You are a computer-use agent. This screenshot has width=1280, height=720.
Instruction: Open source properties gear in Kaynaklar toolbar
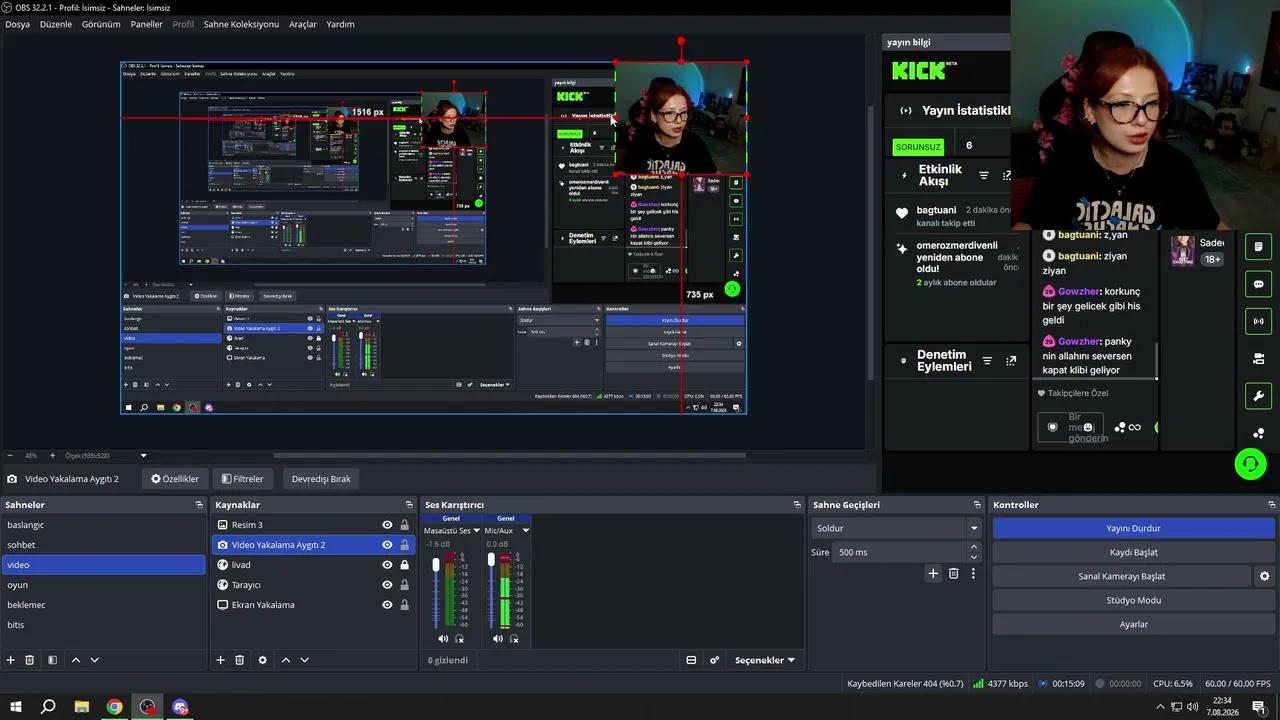pyautogui.click(x=263, y=660)
